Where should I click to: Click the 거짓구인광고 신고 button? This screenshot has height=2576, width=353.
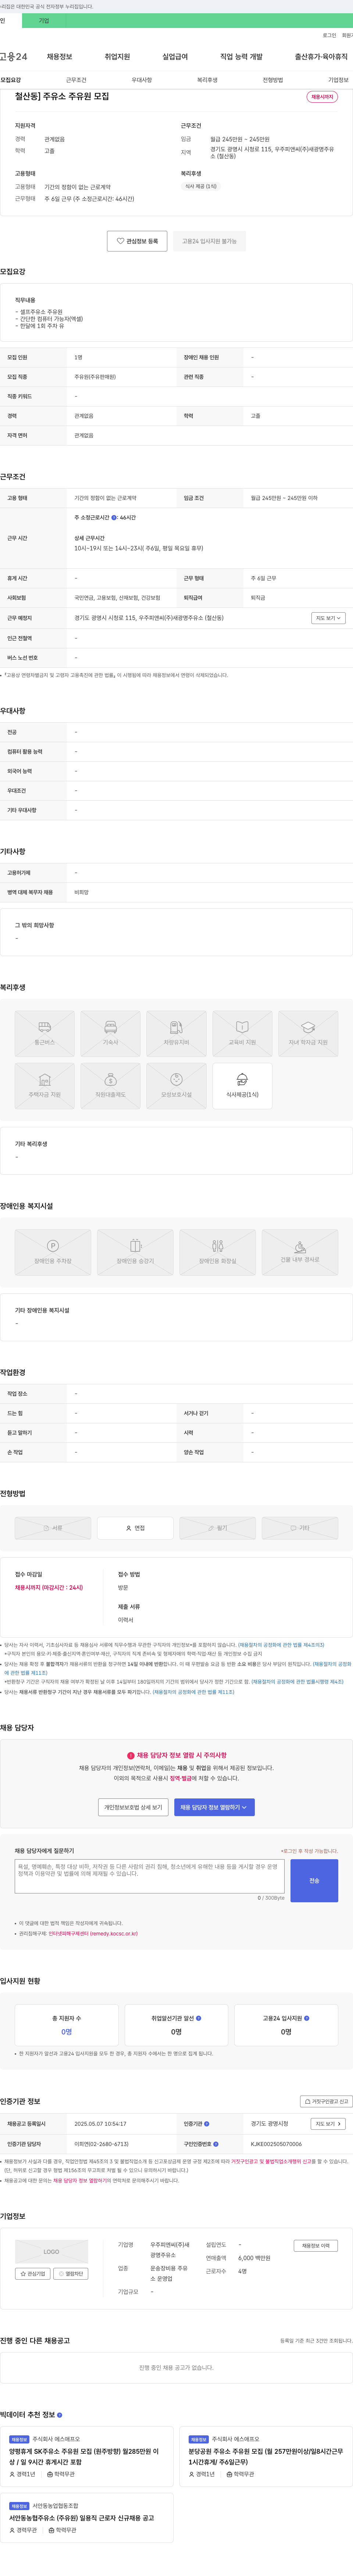click(327, 2102)
